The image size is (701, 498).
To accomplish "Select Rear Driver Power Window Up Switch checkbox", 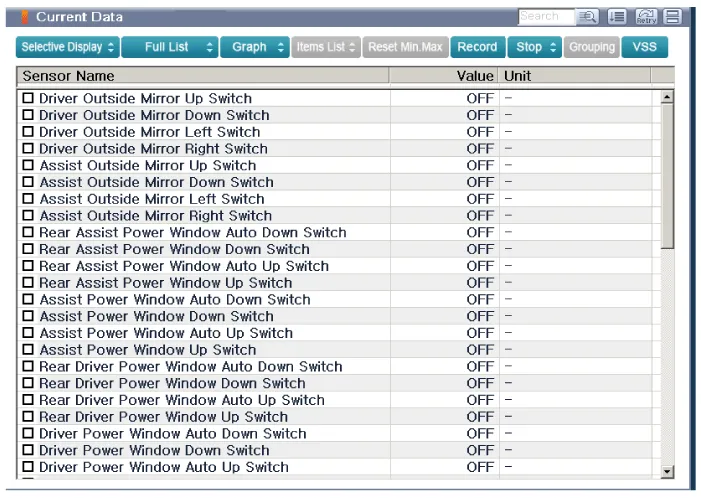I will pyautogui.click(x=29, y=417).
